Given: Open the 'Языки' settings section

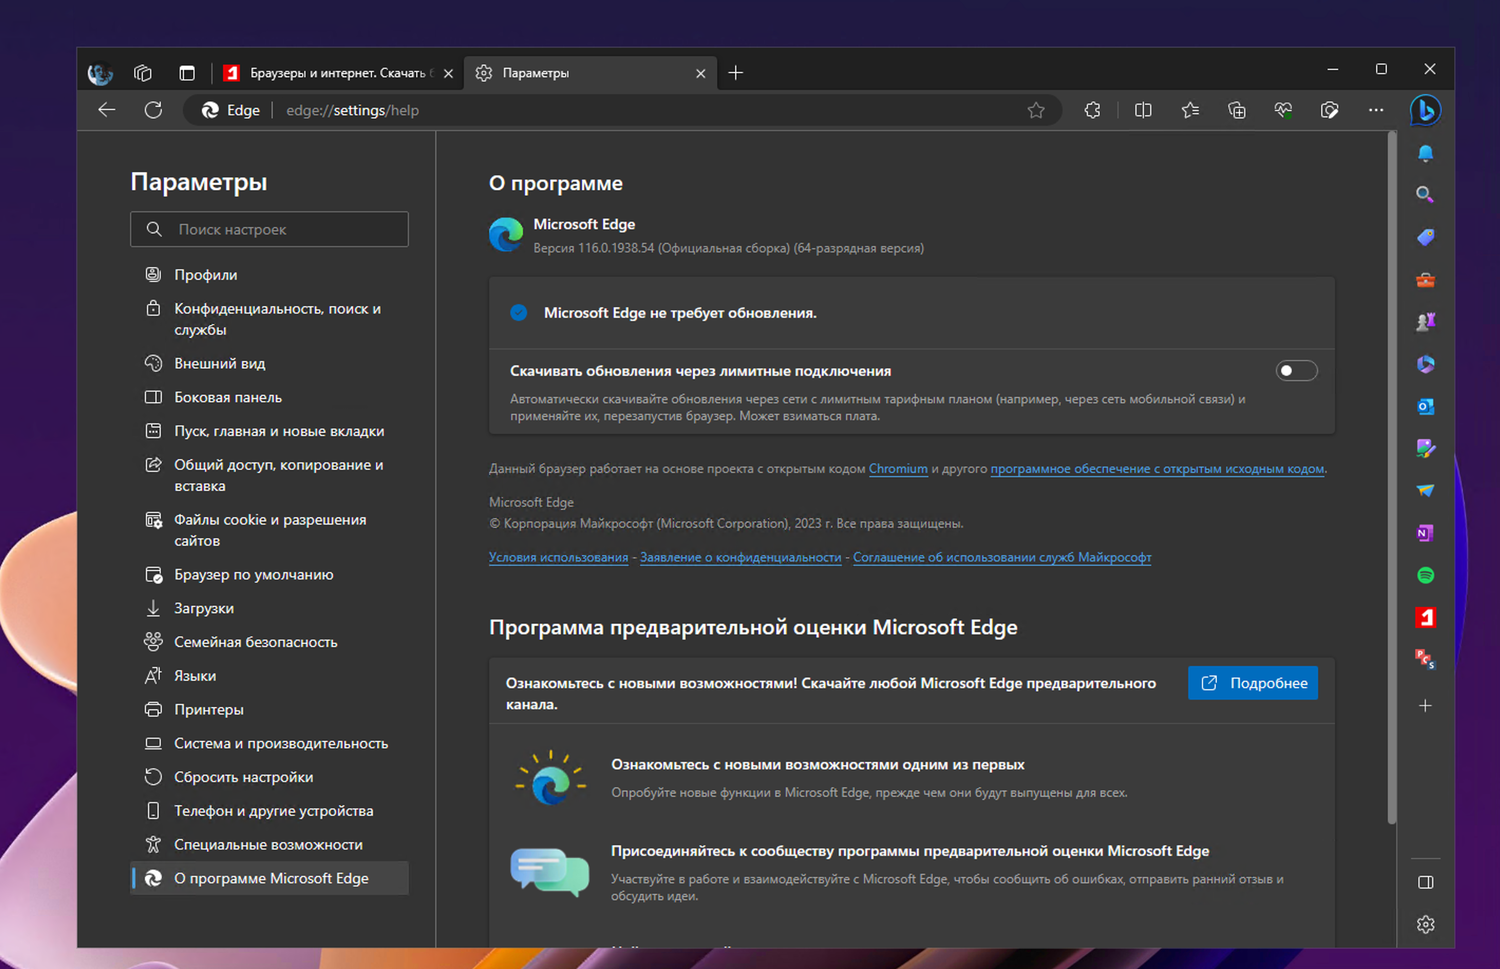Looking at the screenshot, I should [269, 676].
